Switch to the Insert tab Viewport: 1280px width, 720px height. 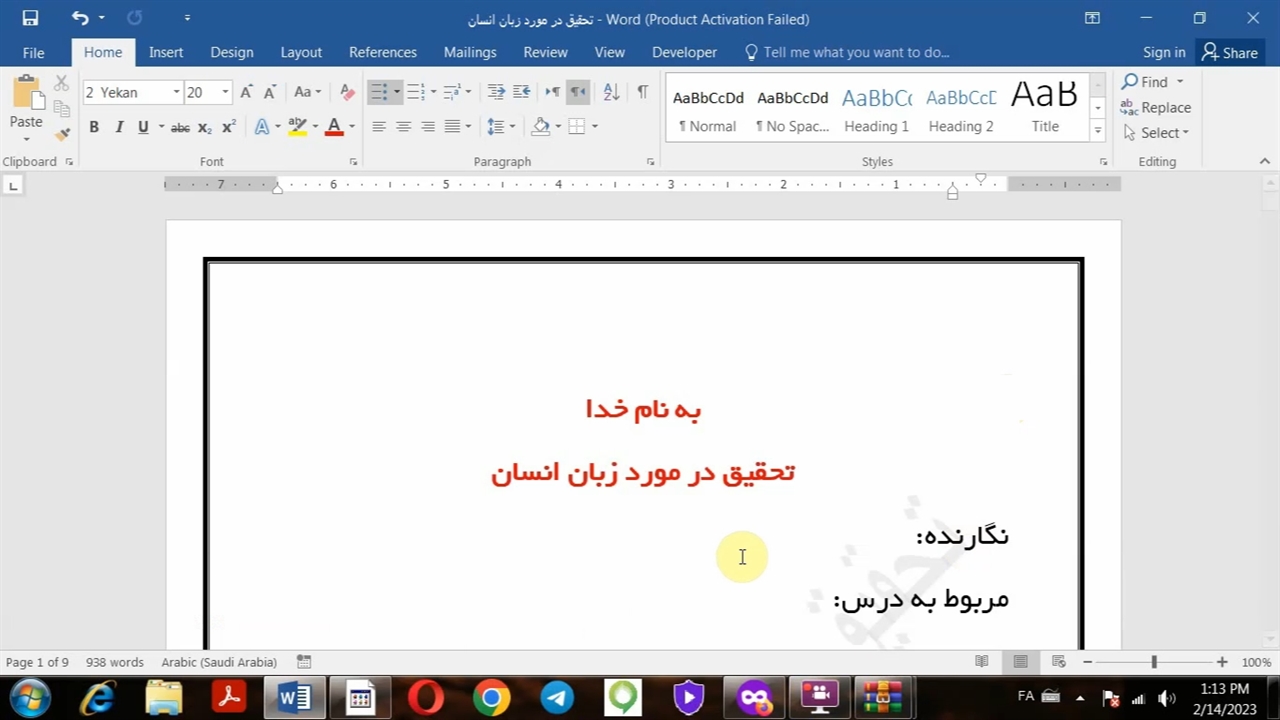click(166, 52)
